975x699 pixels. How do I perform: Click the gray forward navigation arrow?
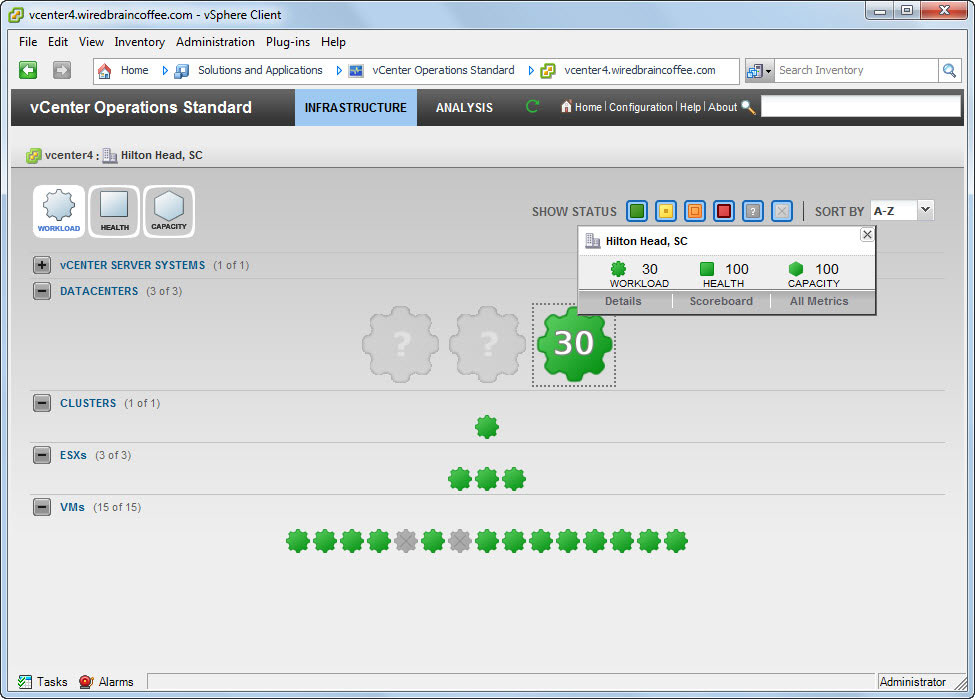(x=62, y=70)
